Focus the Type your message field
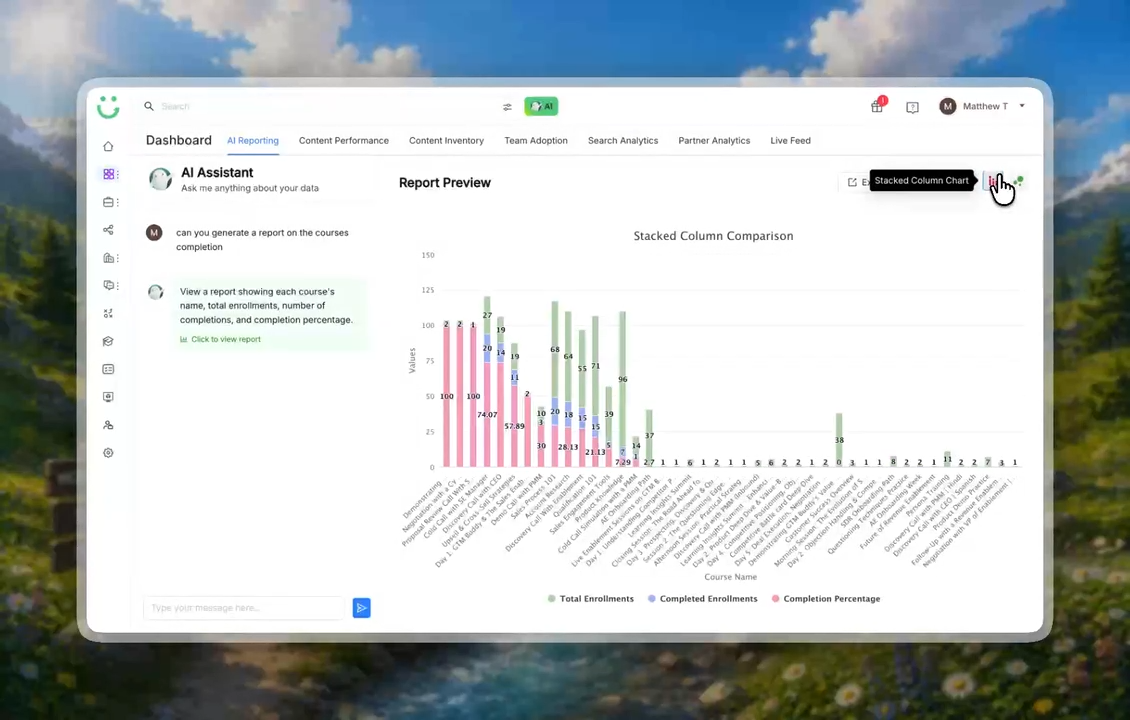 pyautogui.click(x=244, y=608)
